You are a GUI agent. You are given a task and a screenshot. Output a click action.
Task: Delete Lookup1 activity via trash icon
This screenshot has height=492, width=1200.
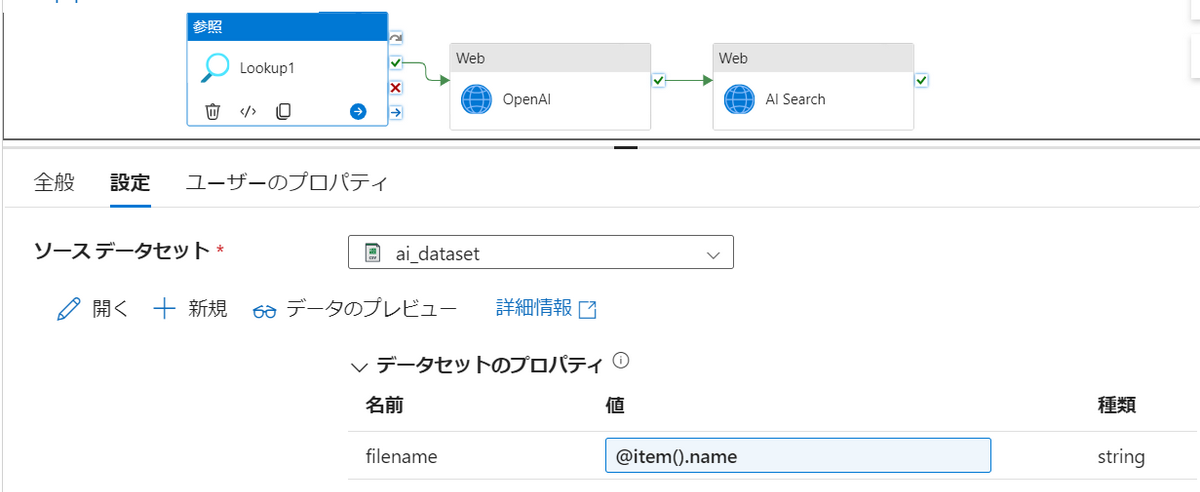(x=212, y=111)
